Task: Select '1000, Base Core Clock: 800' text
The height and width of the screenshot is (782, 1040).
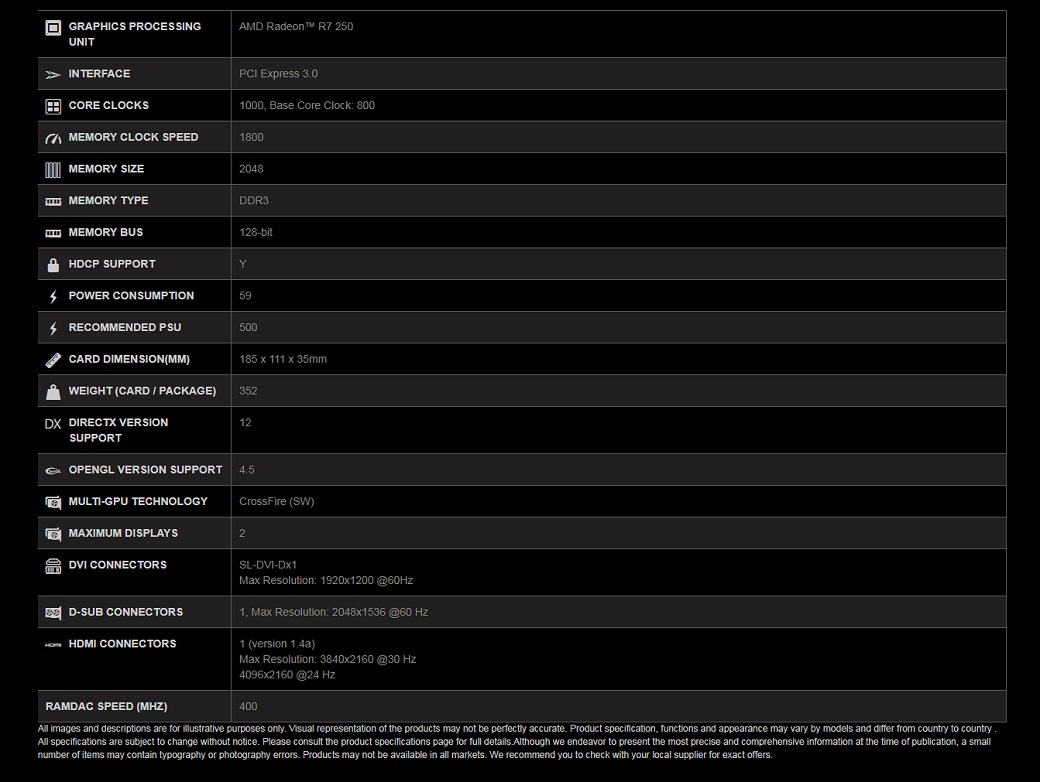Action: click(x=306, y=105)
